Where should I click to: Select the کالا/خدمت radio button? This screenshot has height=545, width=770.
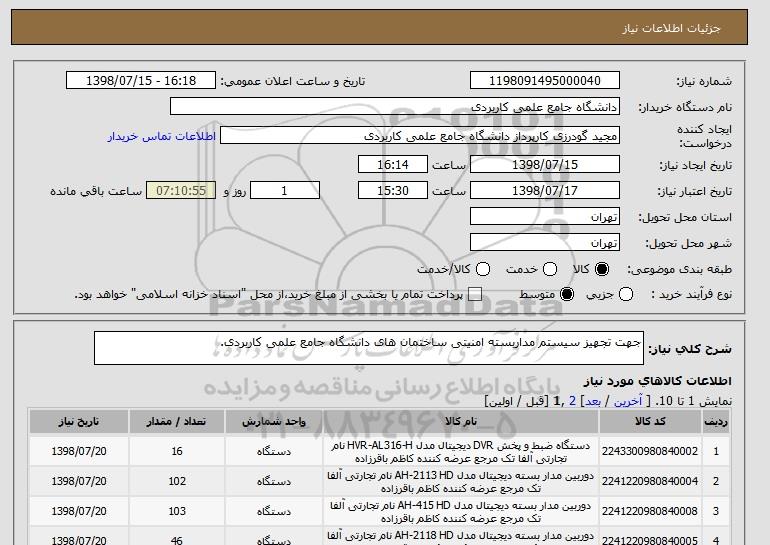tap(483, 269)
